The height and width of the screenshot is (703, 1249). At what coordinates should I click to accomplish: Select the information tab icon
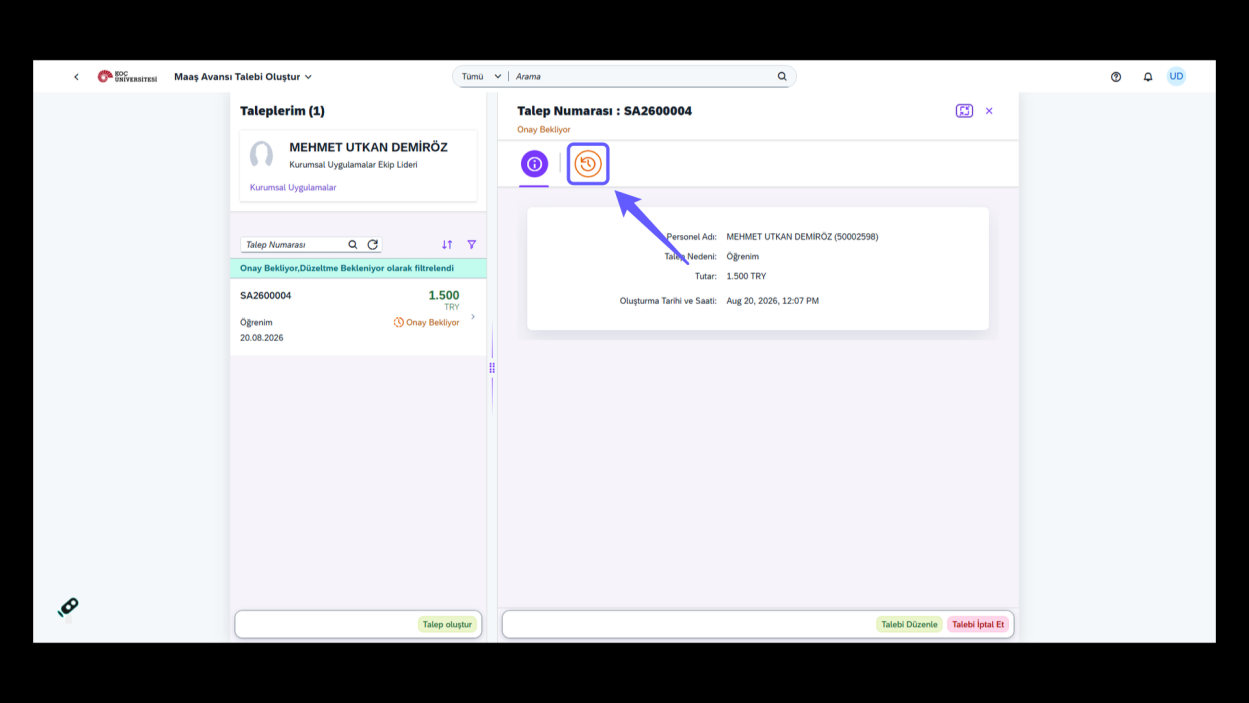[534, 164]
